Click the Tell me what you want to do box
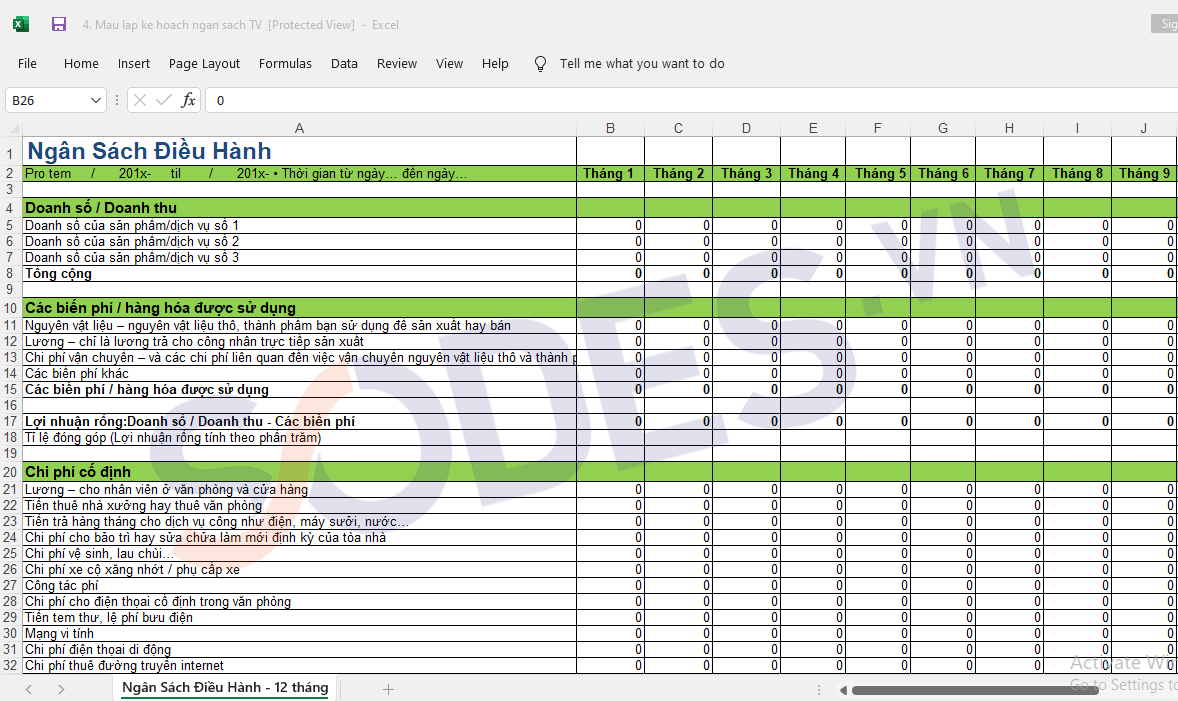The height and width of the screenshot is (701, 1178). click(x=642, y=64)
